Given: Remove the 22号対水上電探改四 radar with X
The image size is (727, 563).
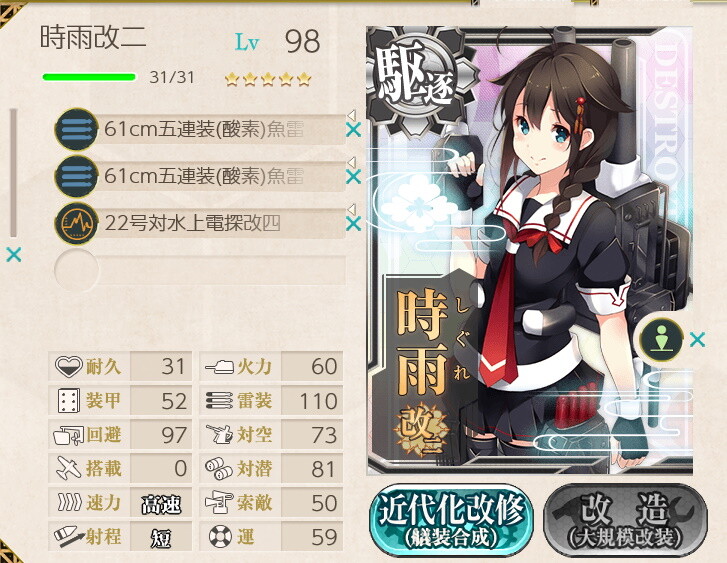Looking at the screenshot, I should click(x=353, y=224).
